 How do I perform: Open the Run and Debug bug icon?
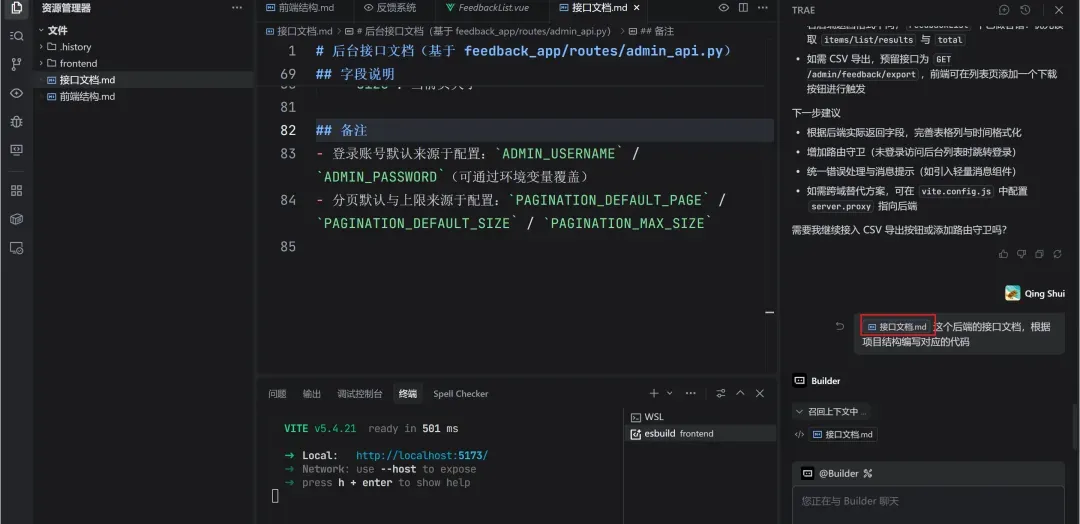click(16, 121)
